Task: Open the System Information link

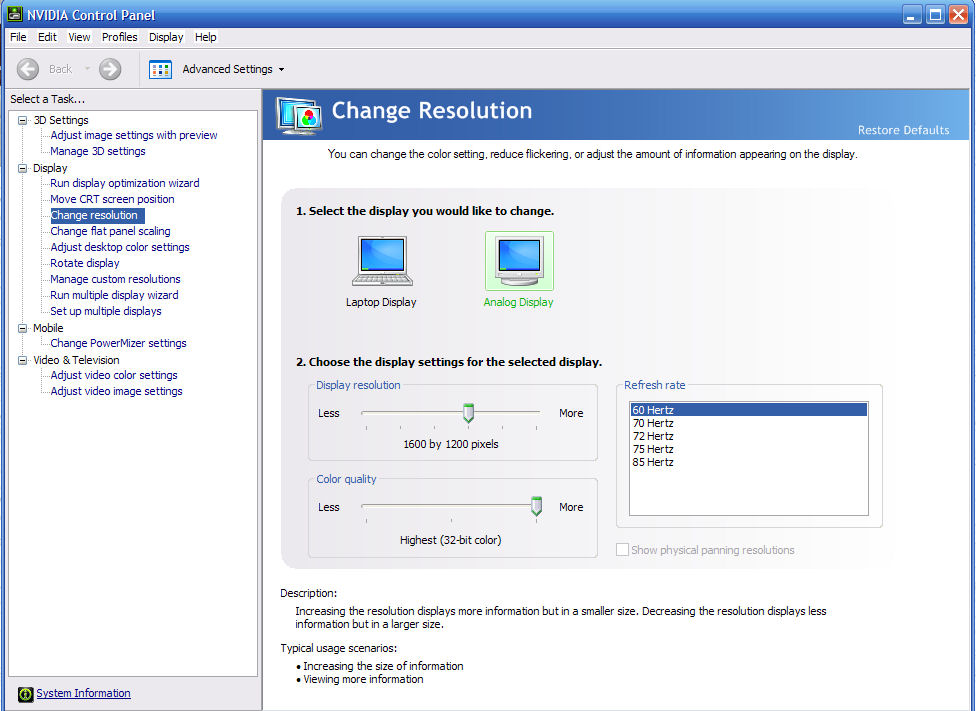Action: pos(83,693)
